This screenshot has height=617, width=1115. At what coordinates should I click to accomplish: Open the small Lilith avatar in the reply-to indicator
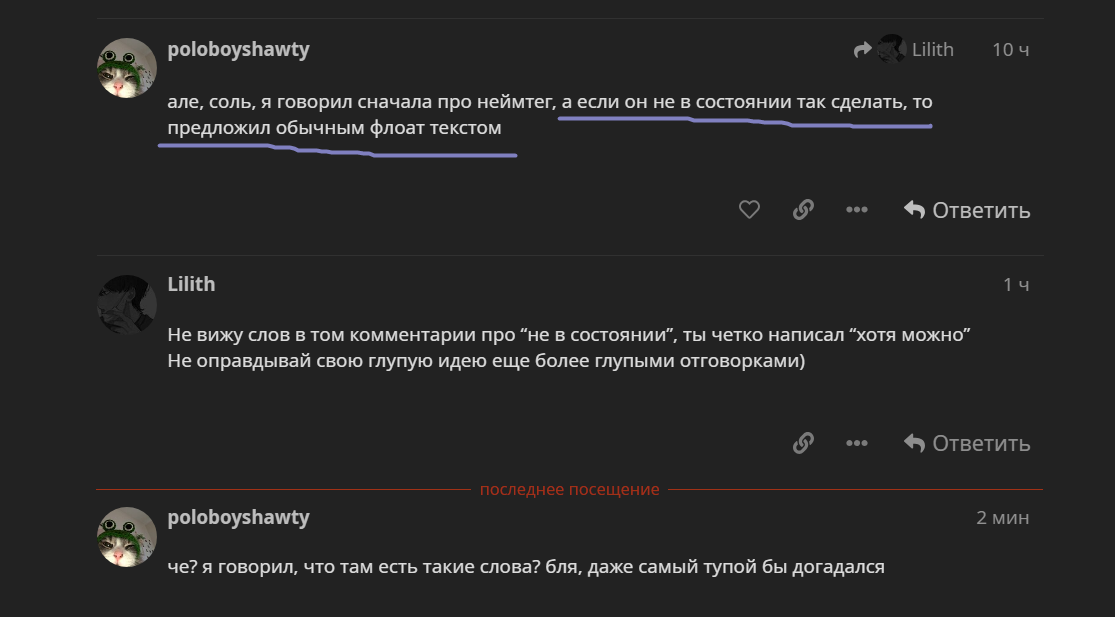coord(891,49)
